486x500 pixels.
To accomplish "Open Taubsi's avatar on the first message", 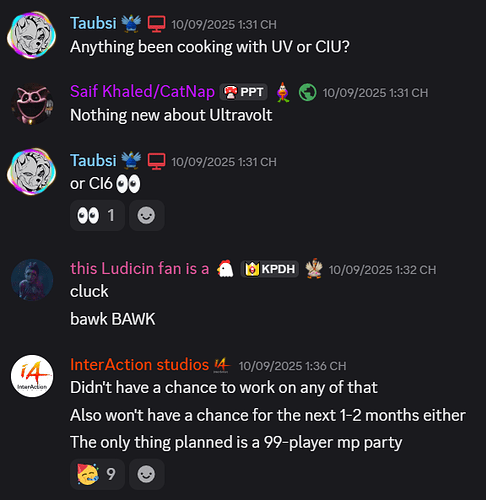I will coord(32,35).
